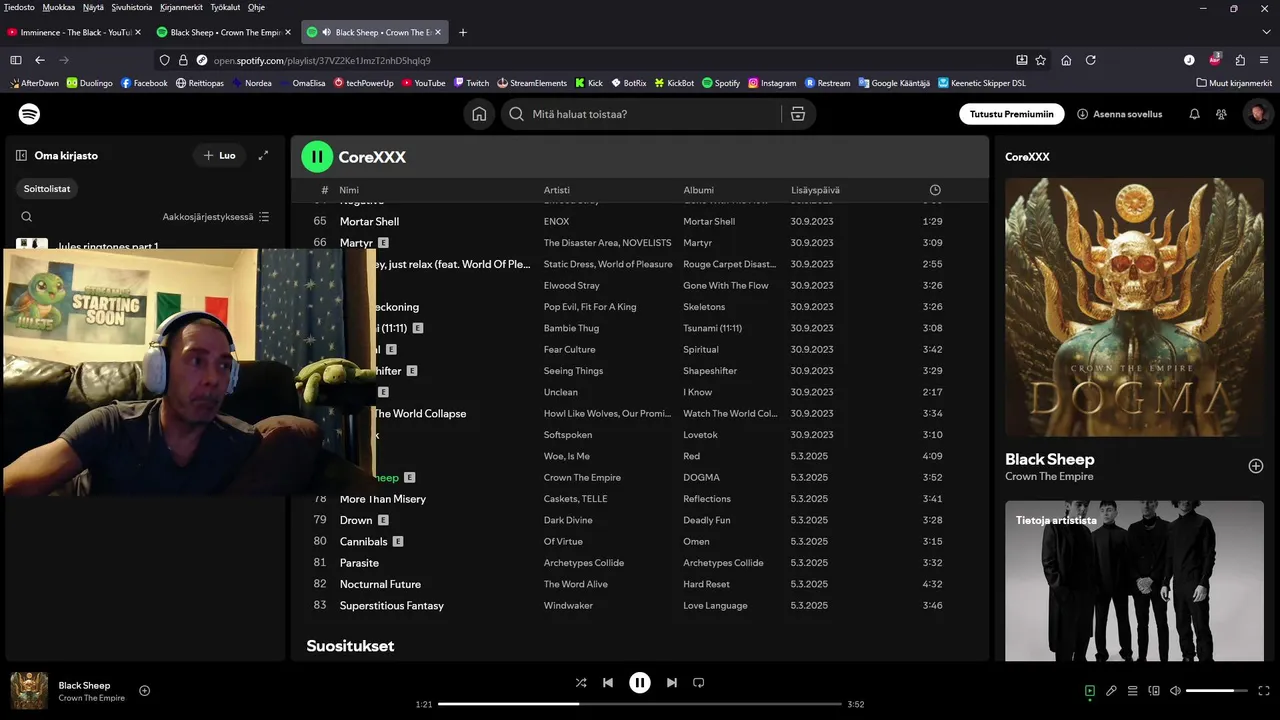Toggle the Now Playing view button

click(x=1090, y=690)
